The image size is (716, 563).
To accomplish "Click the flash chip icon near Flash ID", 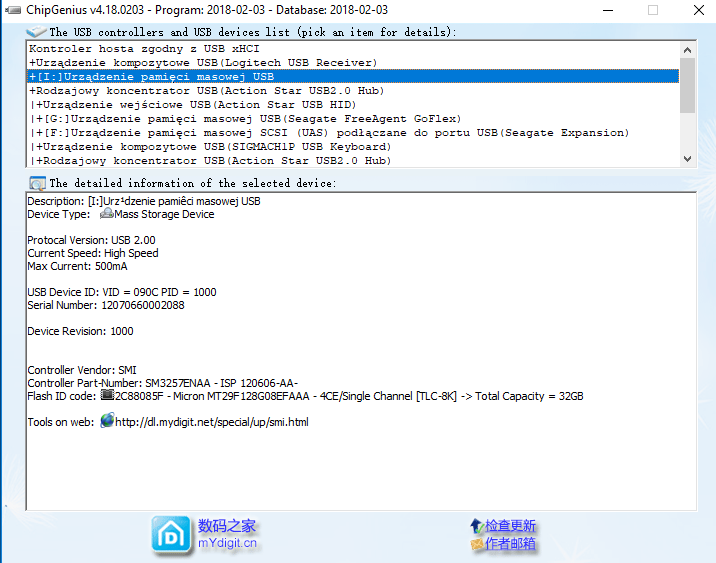I will click(107, 395).
